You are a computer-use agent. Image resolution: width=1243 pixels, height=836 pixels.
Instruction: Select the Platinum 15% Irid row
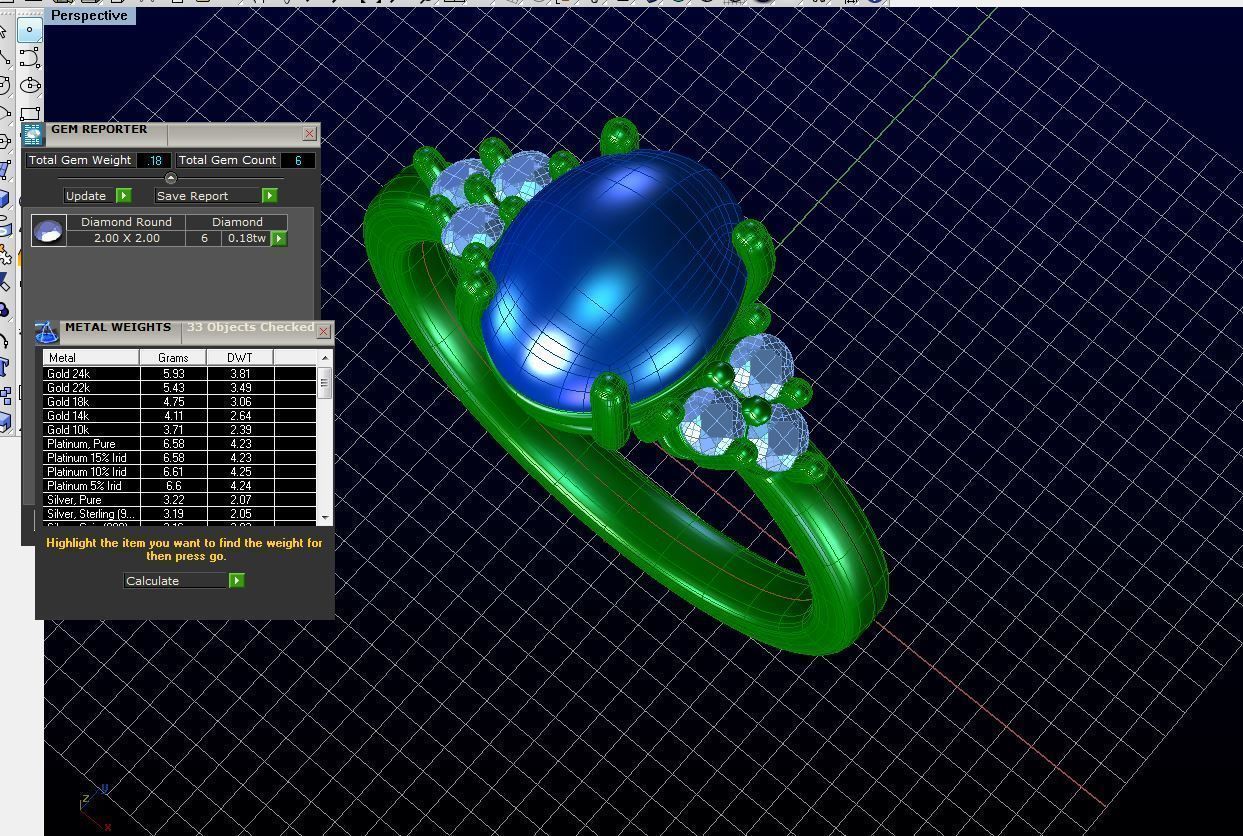pyautogui.click(x=180, y=458)
